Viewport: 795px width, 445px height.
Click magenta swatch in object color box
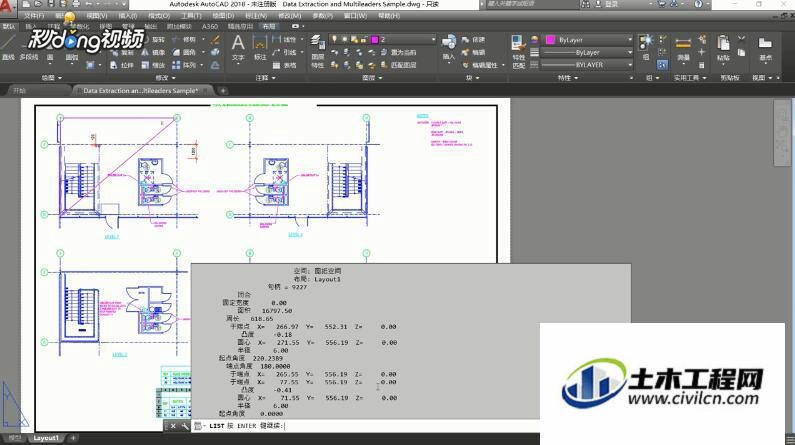tap(550, 40)
